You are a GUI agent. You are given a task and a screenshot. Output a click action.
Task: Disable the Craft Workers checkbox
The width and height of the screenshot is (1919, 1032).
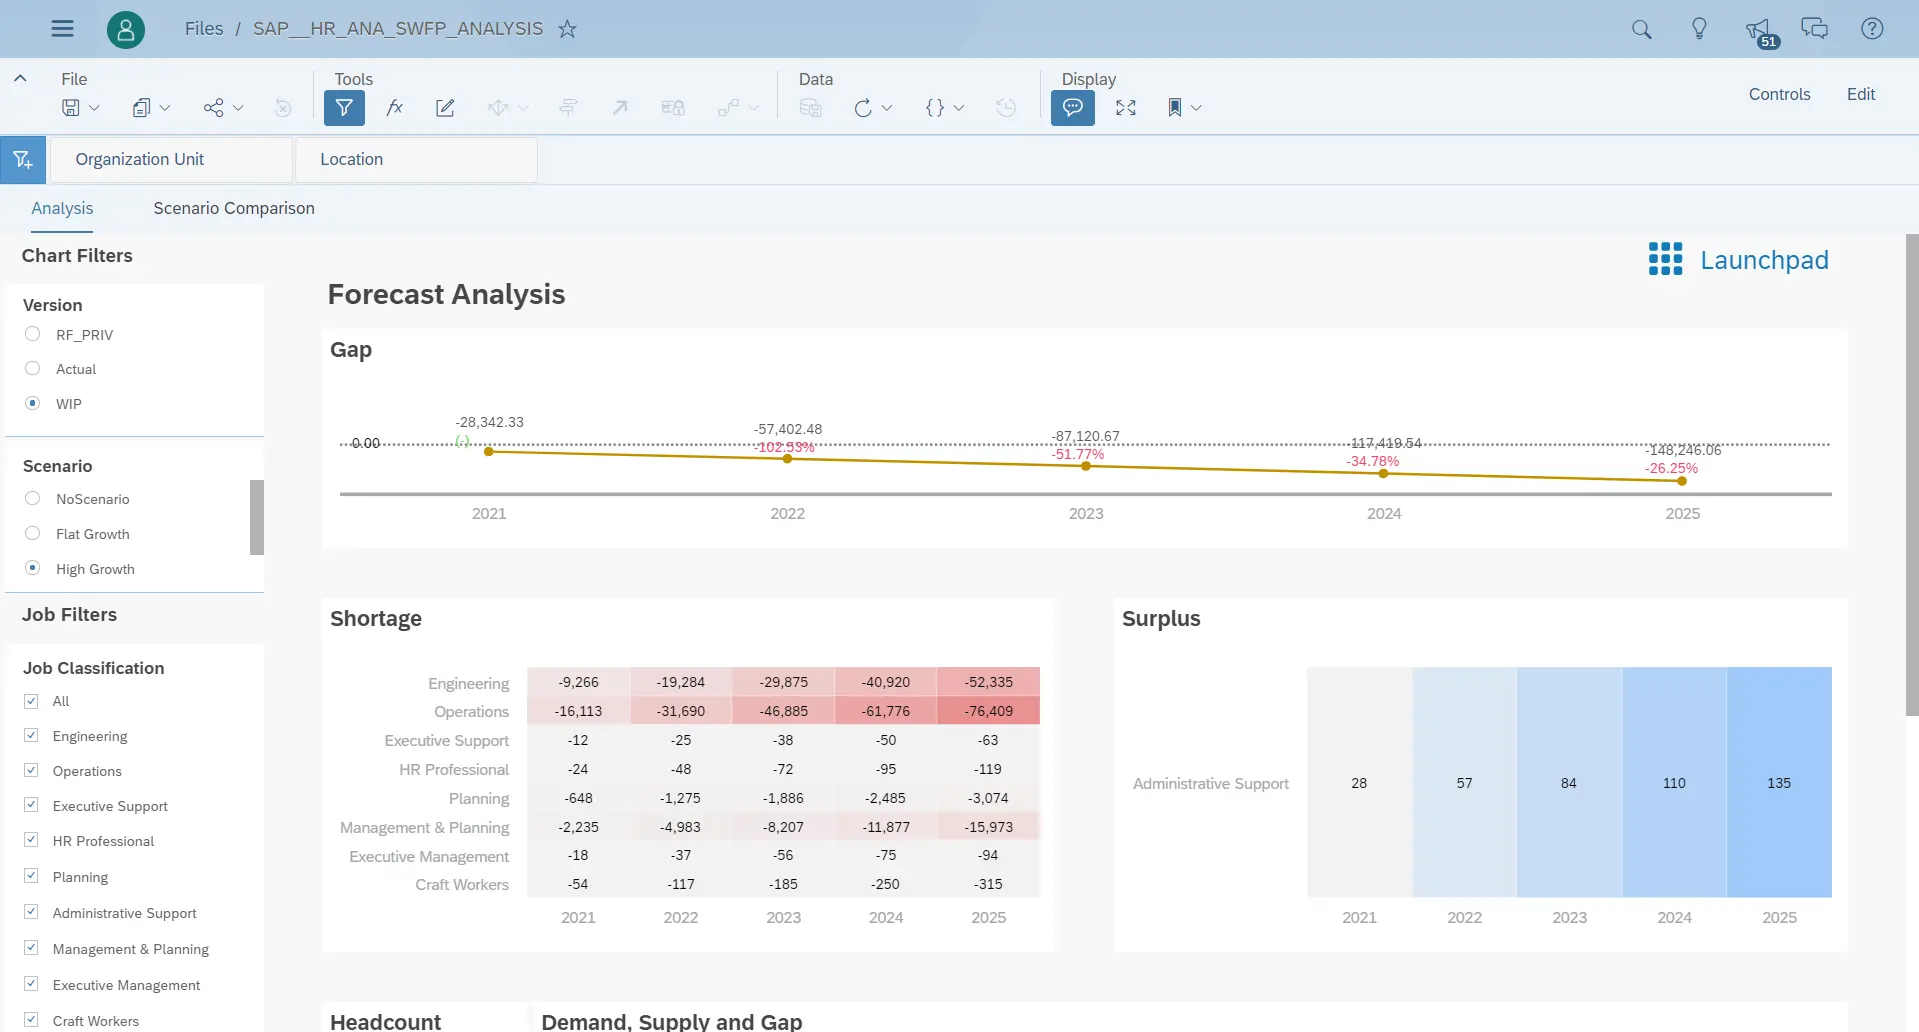tap(32, 1019)
